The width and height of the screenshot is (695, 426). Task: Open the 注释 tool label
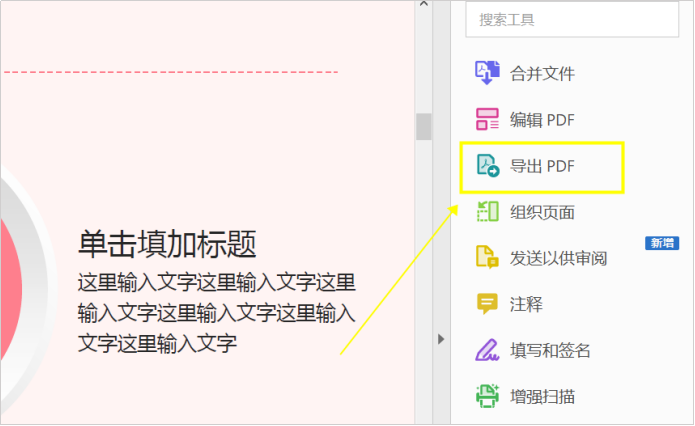526,305
